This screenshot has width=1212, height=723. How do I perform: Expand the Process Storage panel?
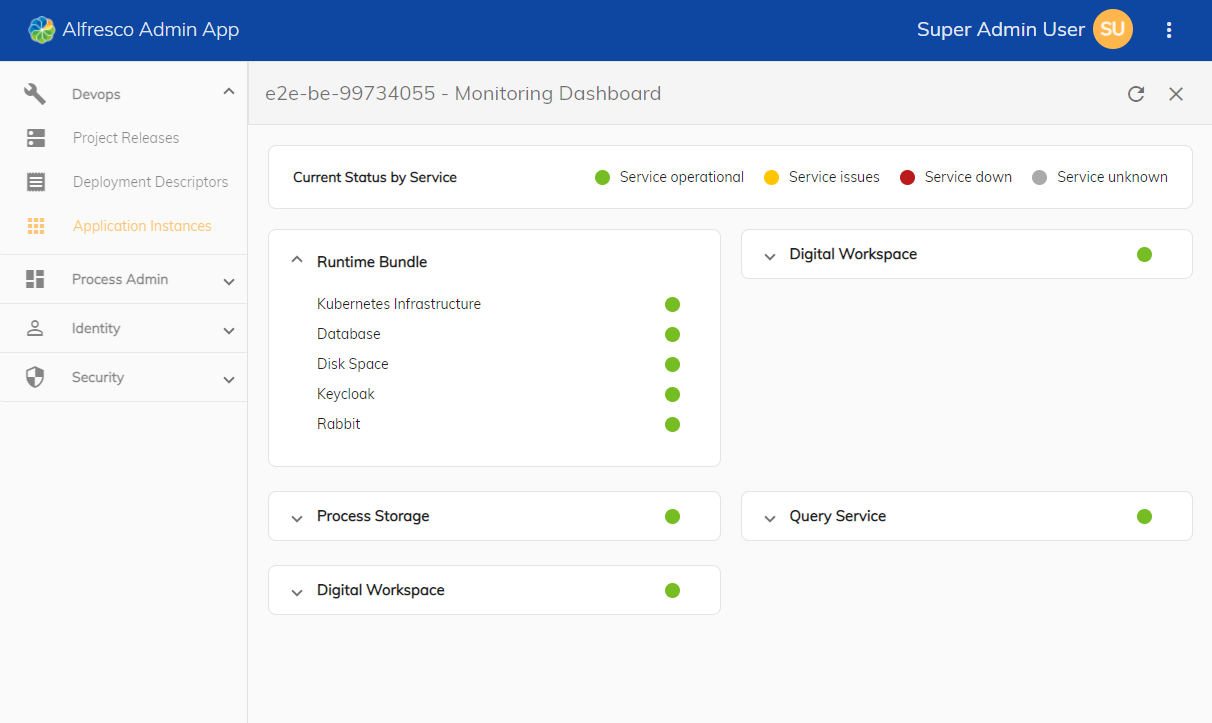coord(296,517)
